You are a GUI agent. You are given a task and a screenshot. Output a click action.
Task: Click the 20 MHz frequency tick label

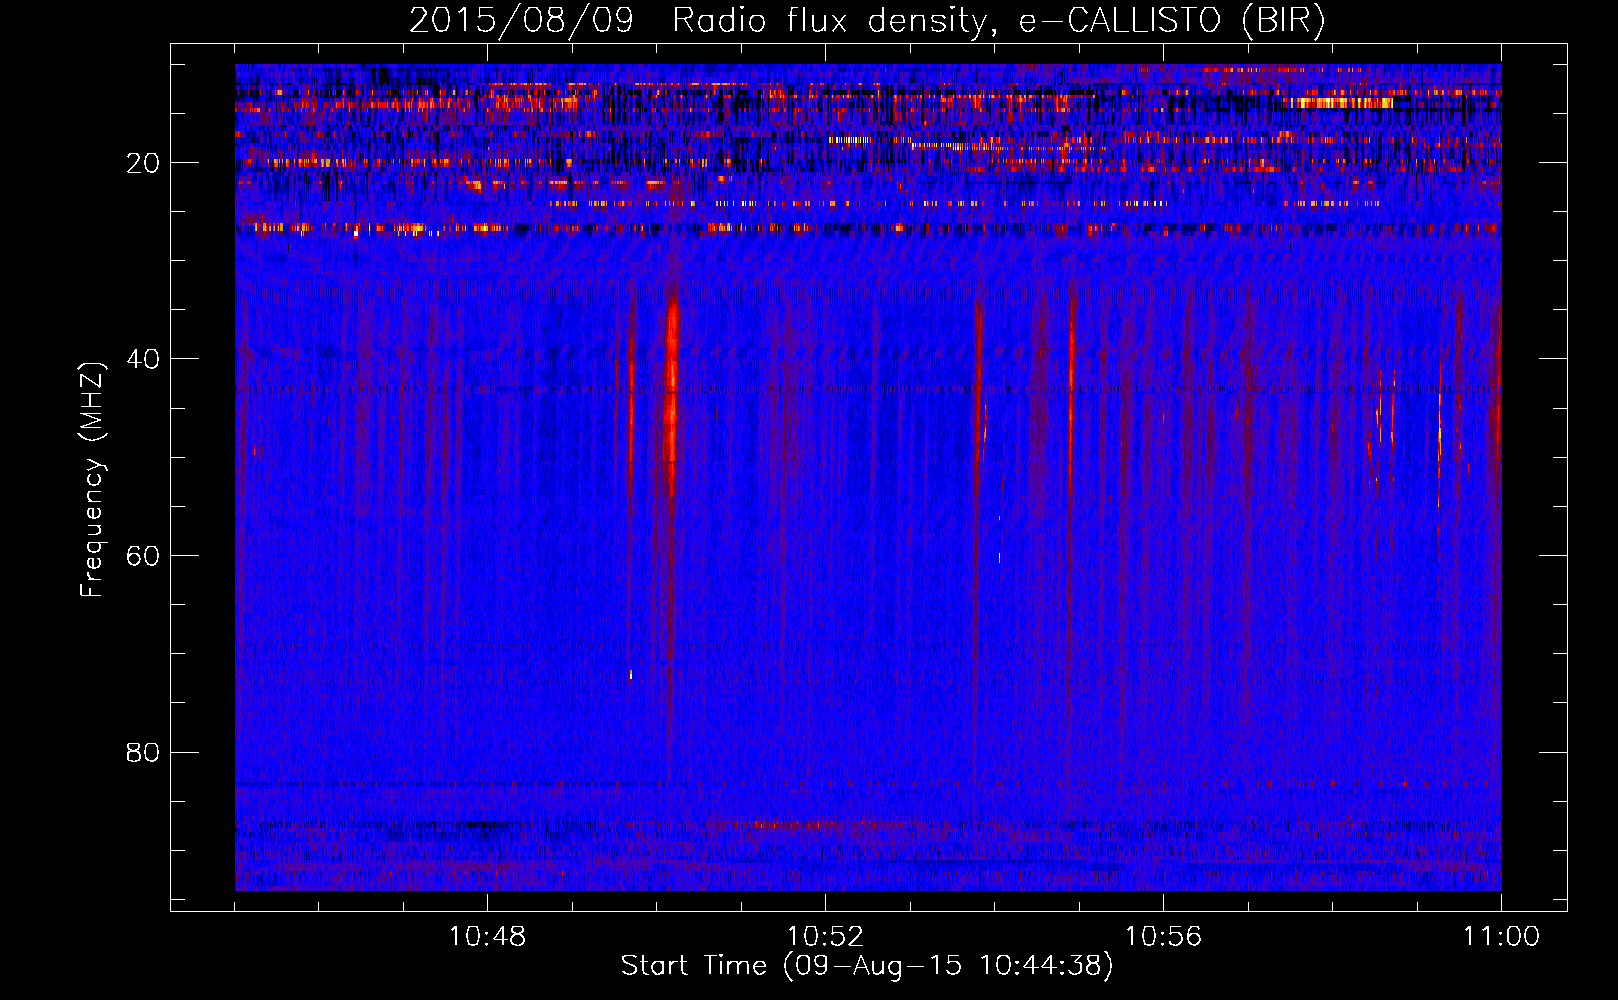pos(142,163)
